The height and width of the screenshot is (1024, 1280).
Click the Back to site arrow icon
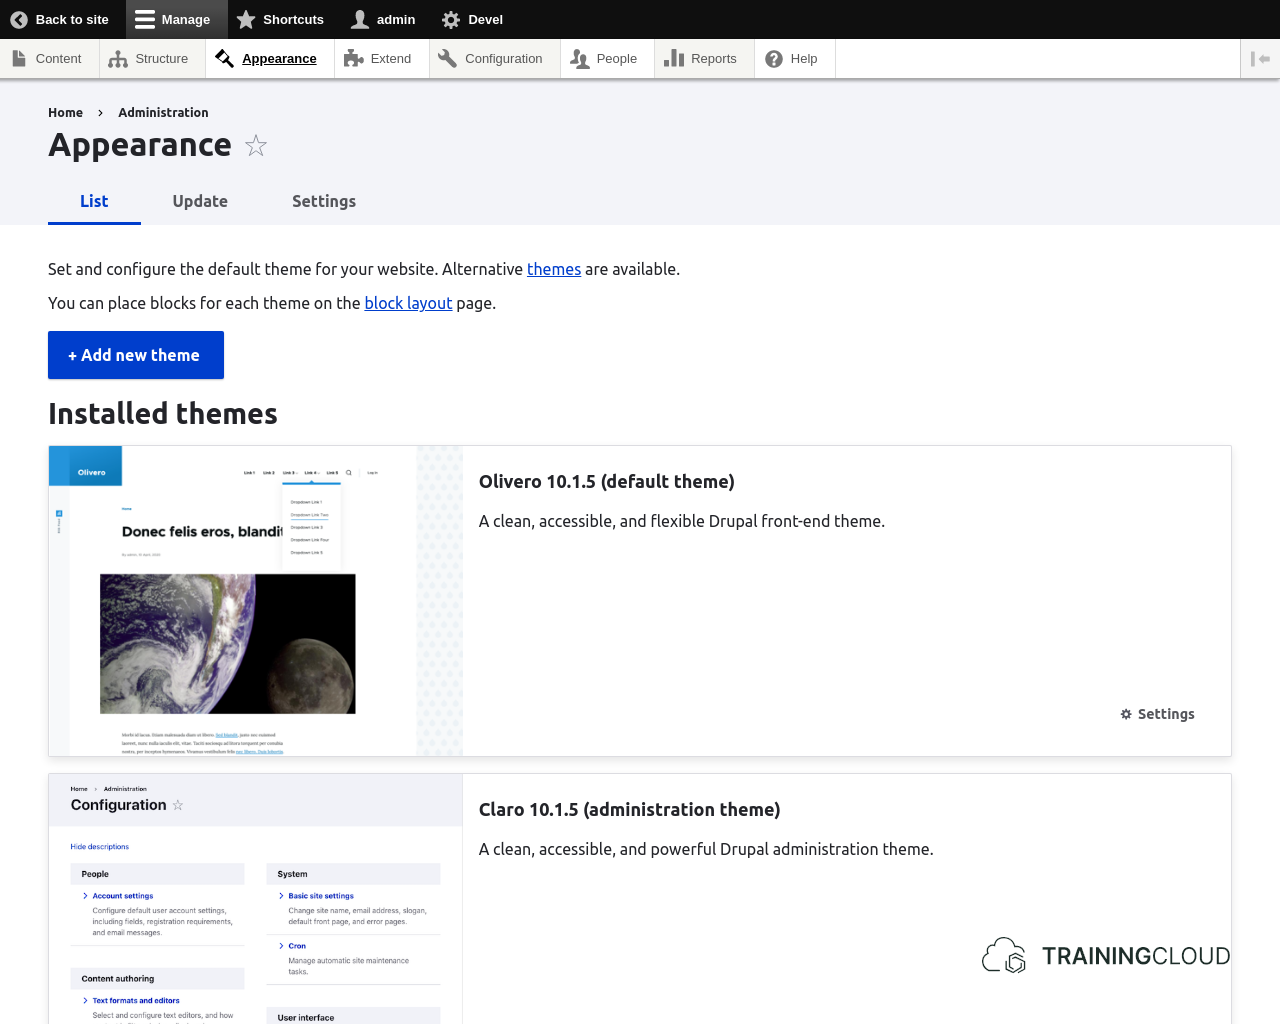point(19,19)
